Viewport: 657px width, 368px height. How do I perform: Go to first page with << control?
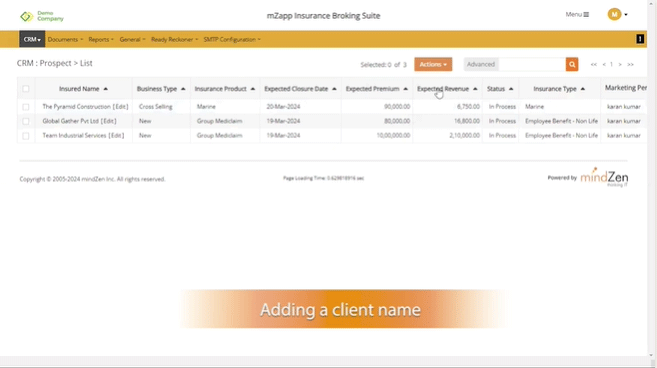pos(594,65)
